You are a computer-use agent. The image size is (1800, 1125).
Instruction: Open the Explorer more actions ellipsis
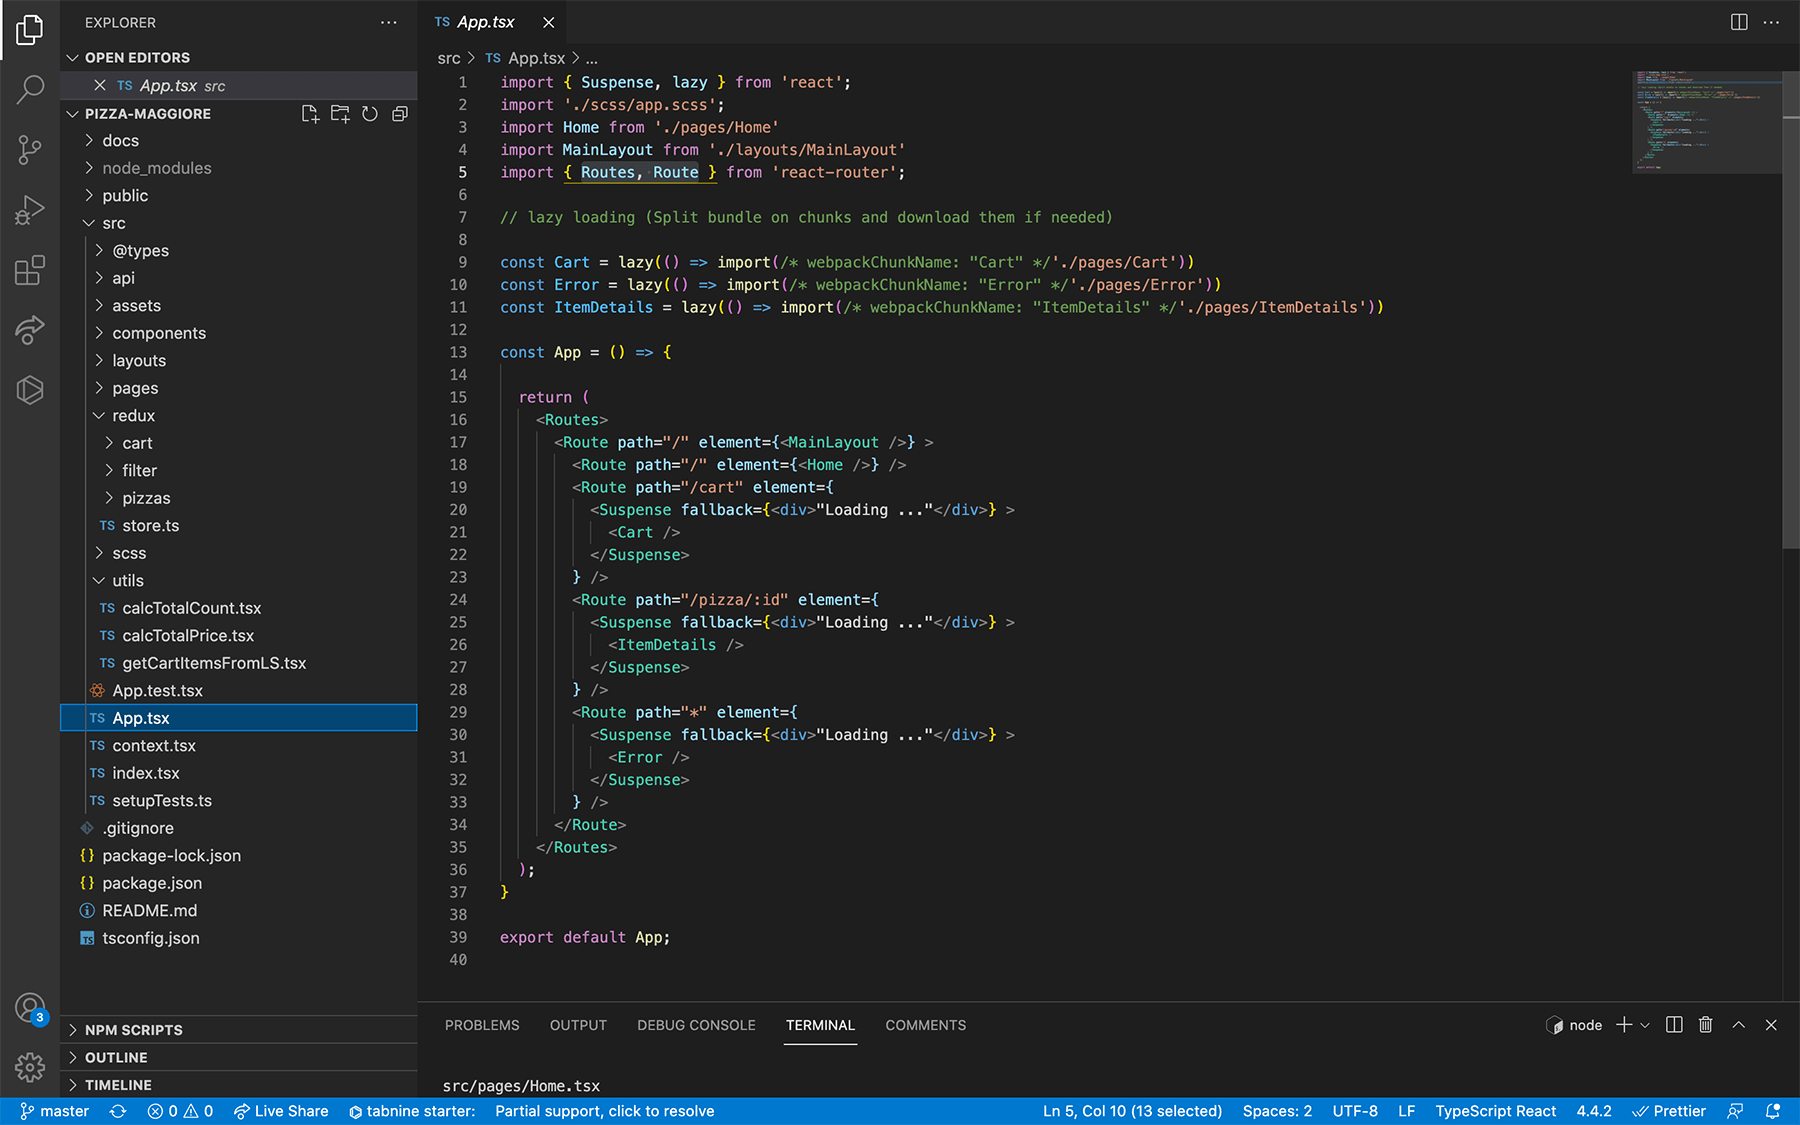point(389,22)
